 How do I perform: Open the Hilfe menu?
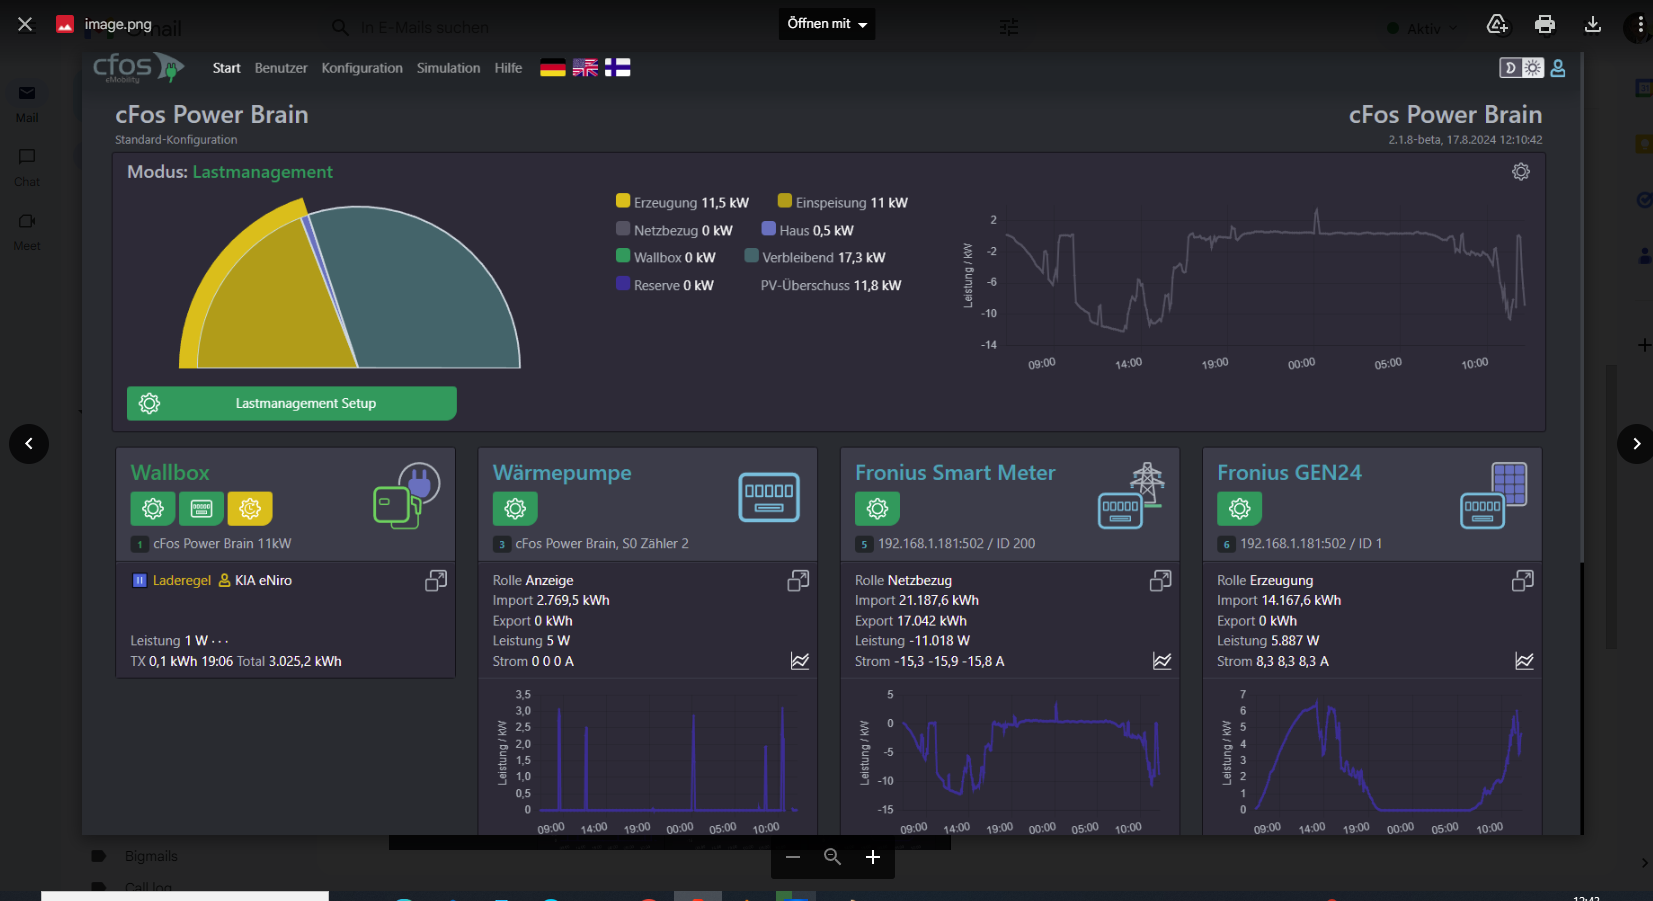click(508, 68)
